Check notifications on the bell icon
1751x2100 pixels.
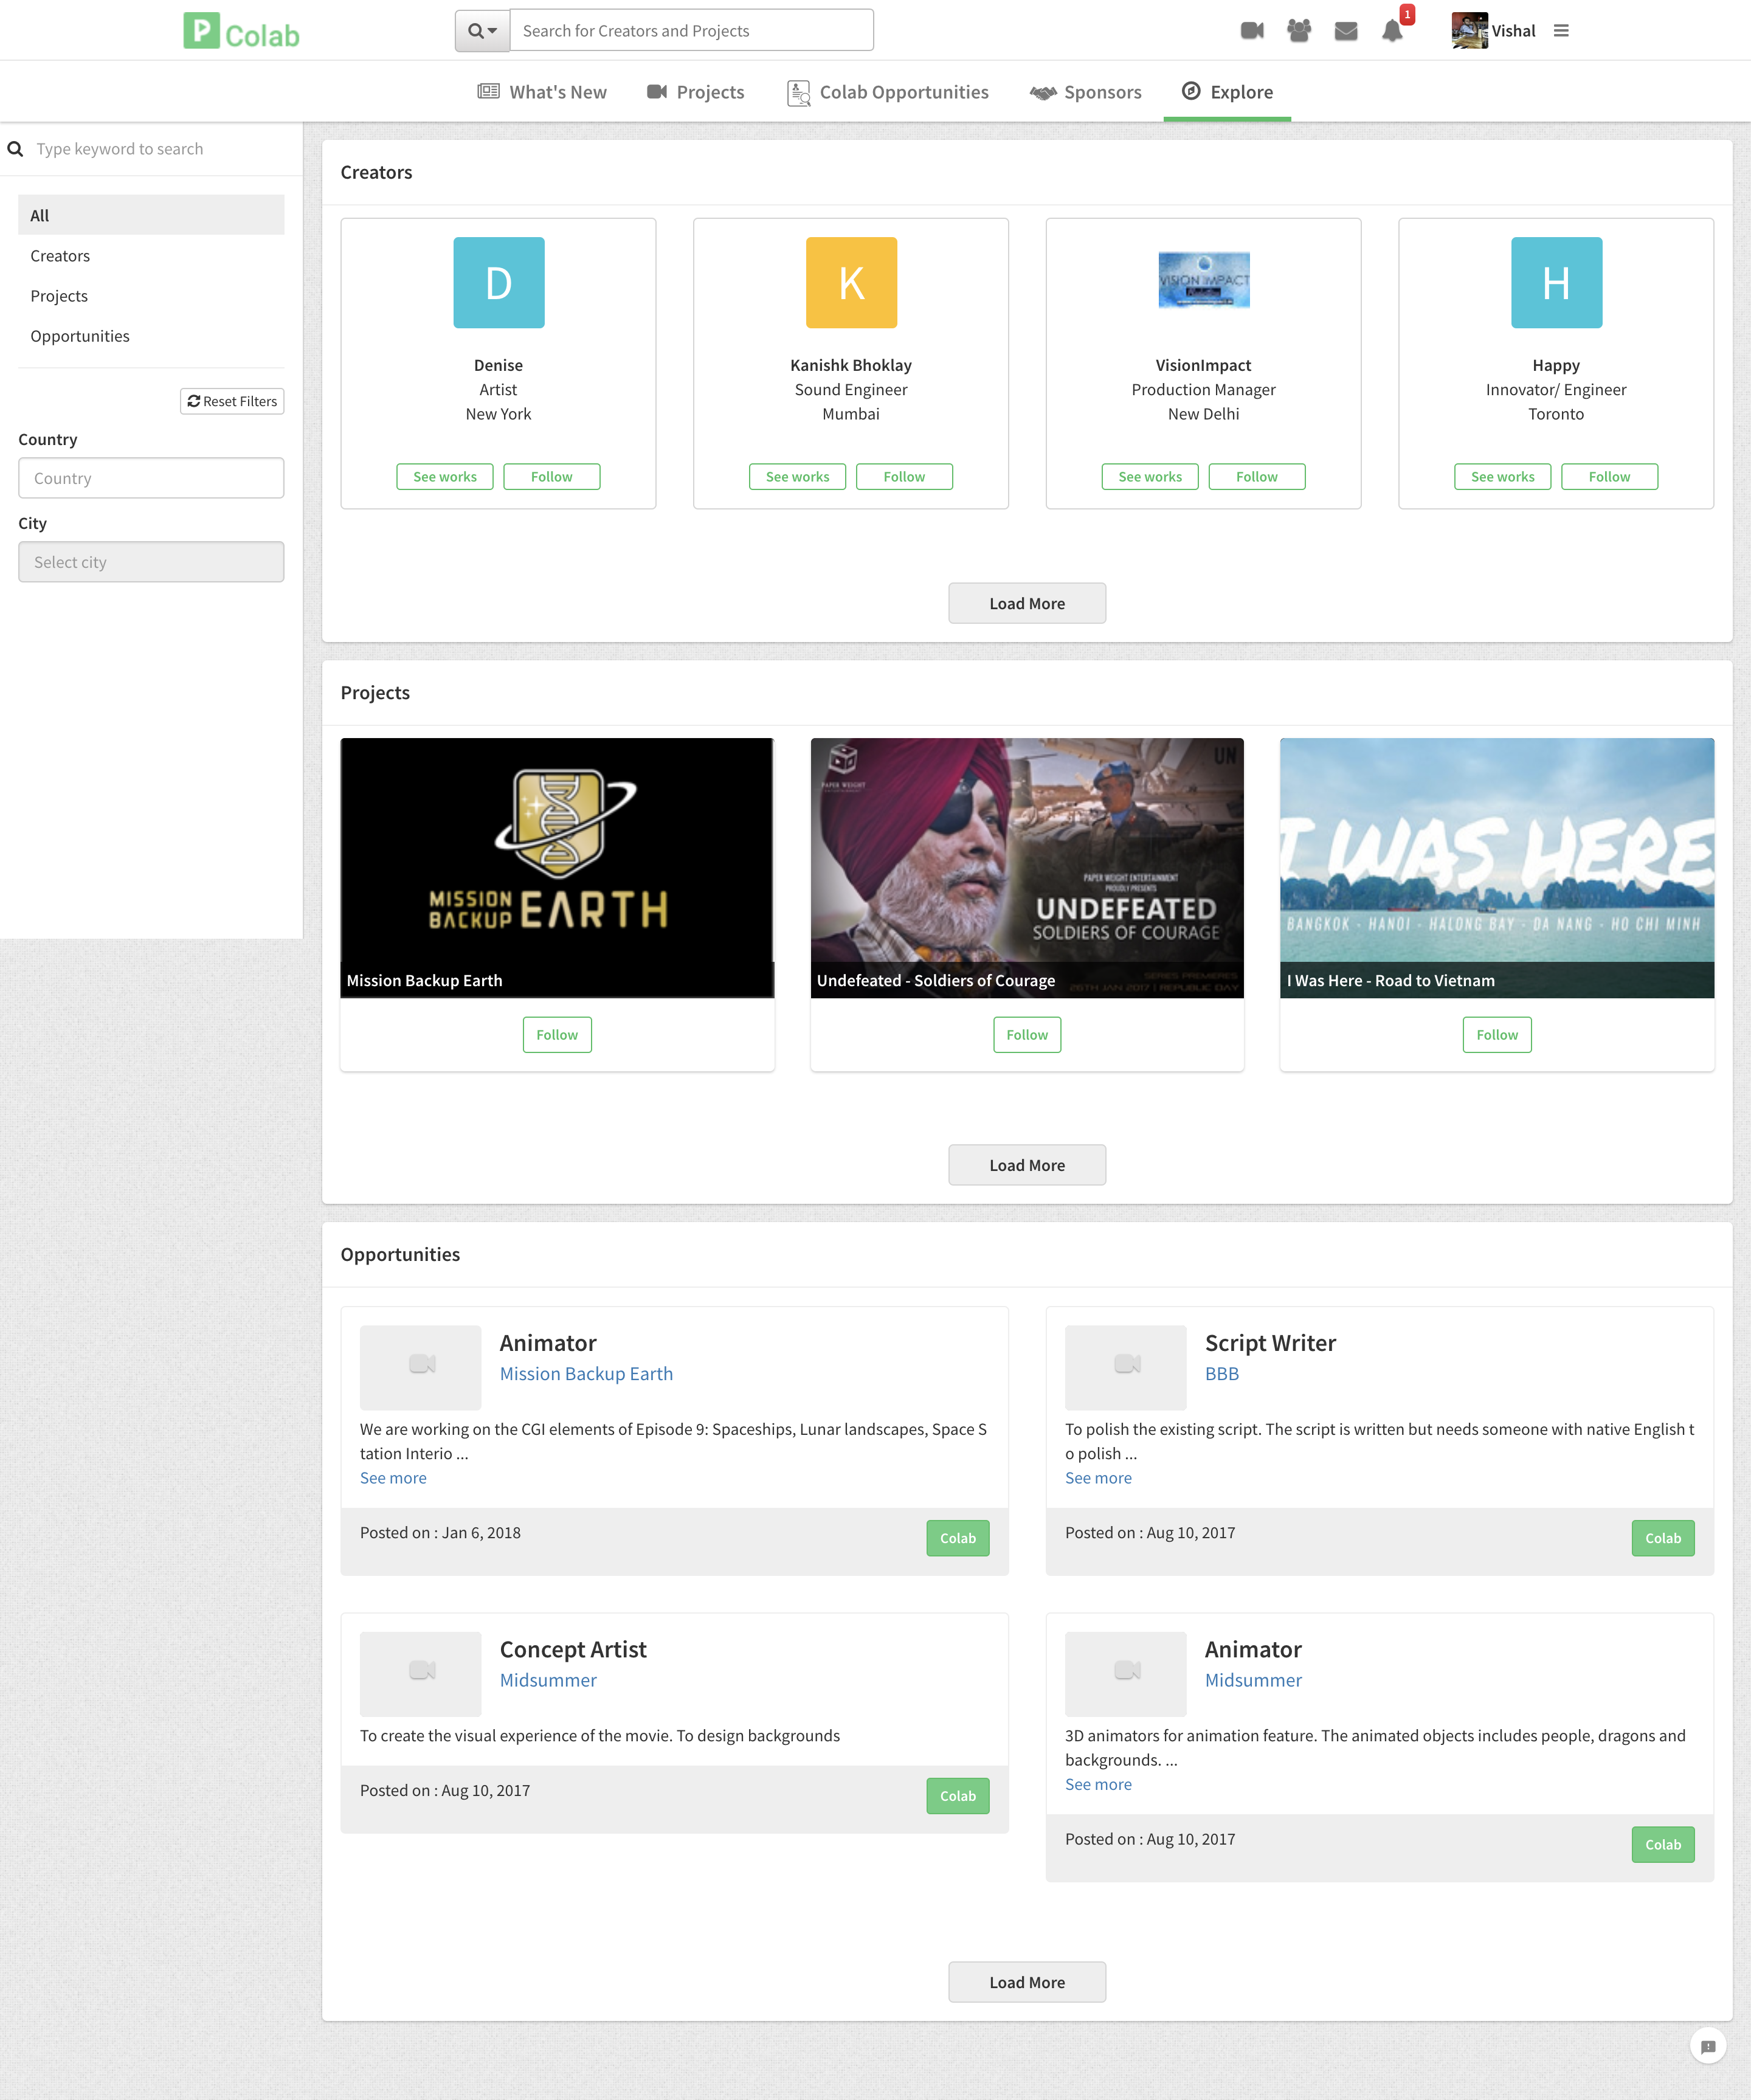pyautogui.click(x=1392, y=31)
